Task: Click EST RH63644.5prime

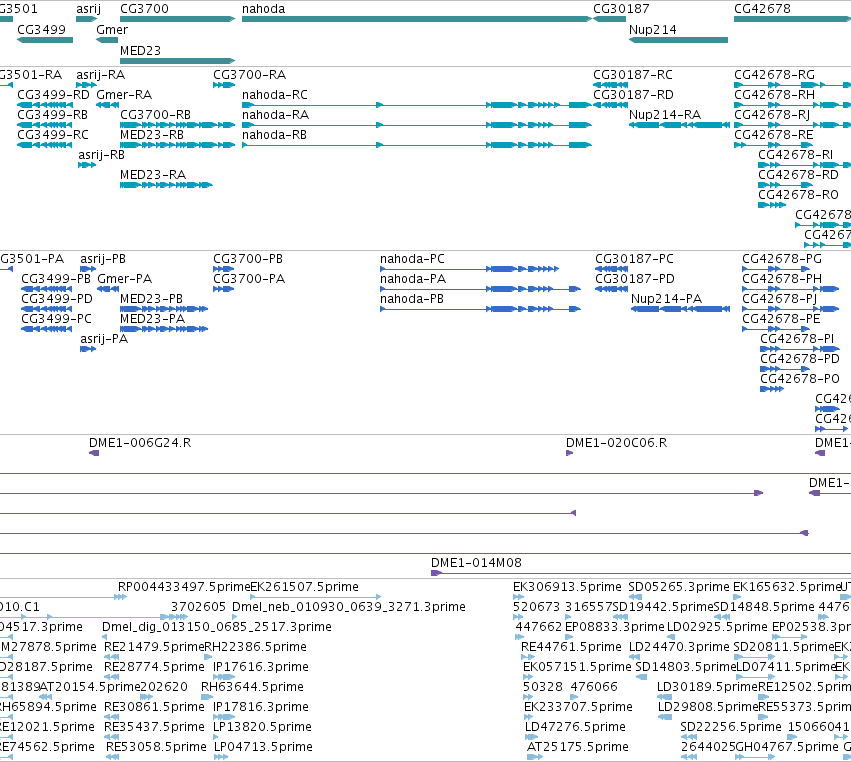Action: click(207, 697)
